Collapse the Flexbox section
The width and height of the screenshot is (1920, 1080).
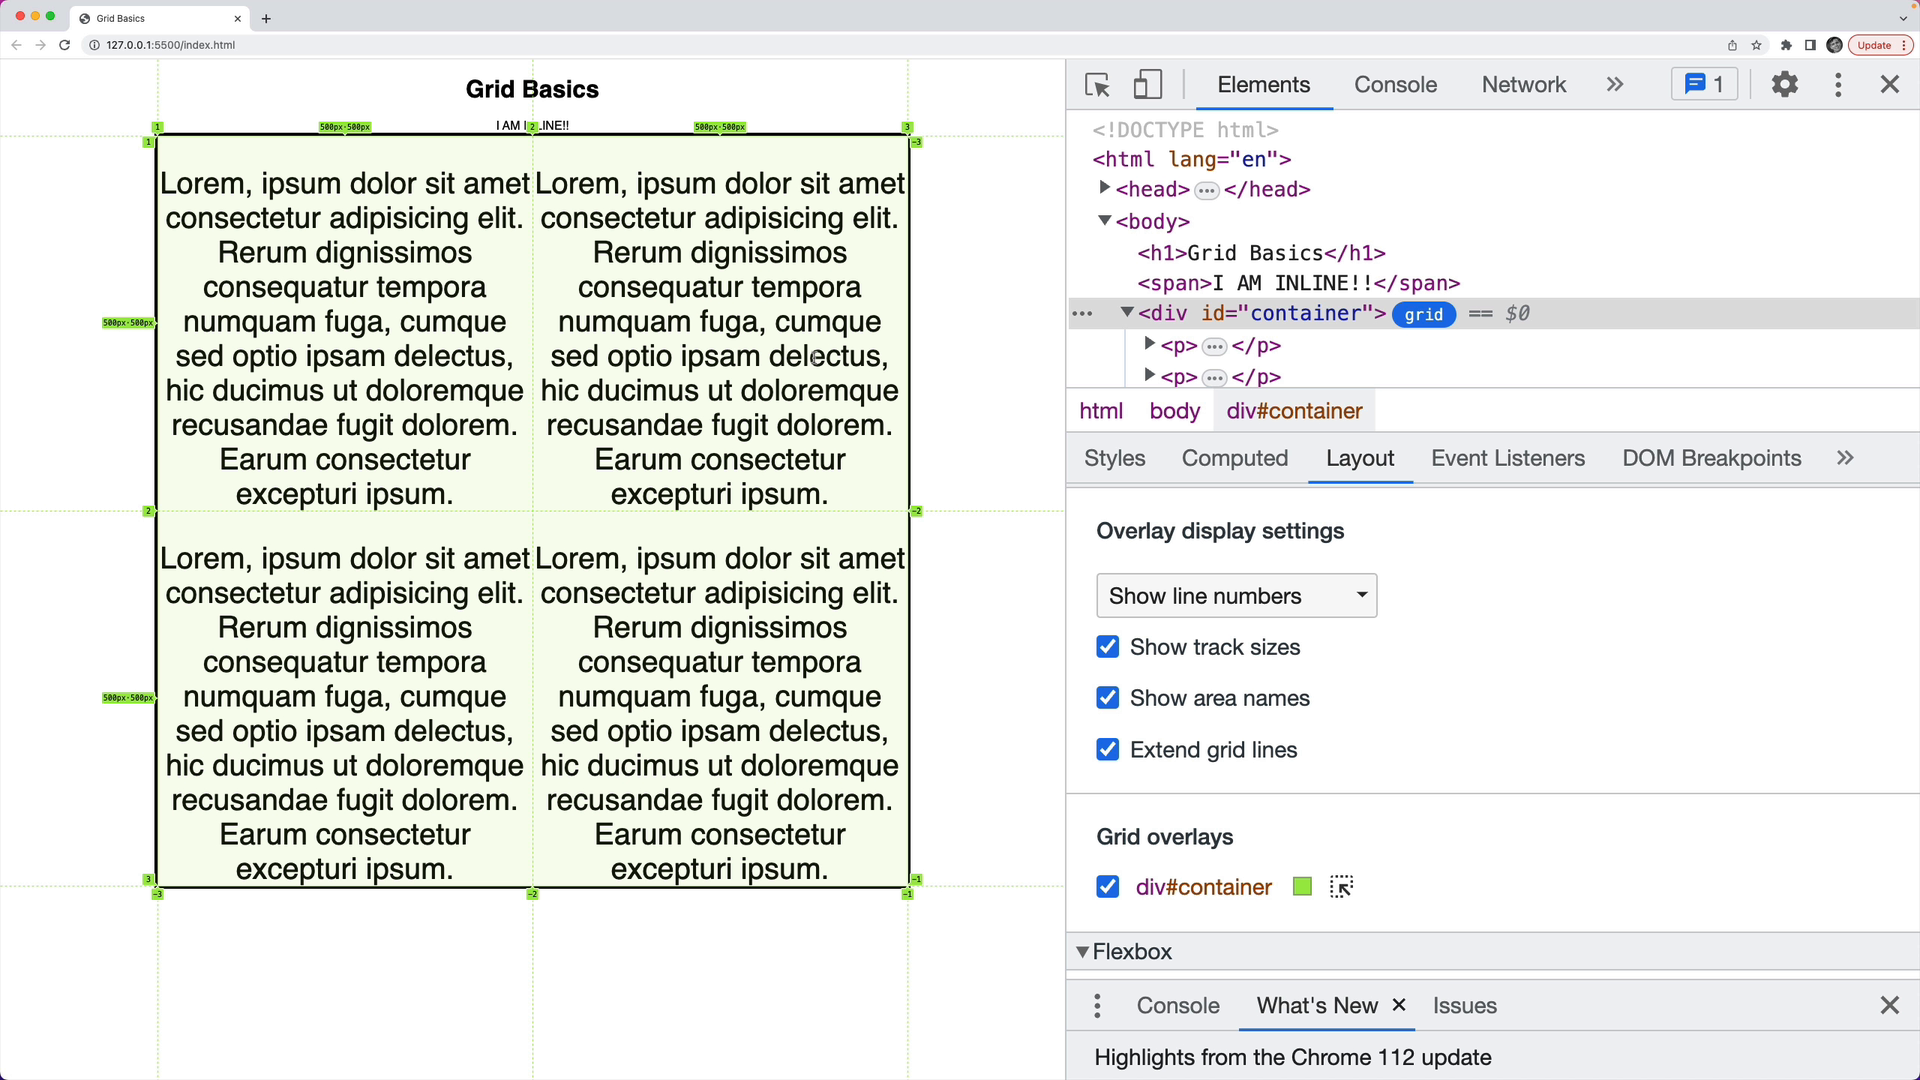point(1083,952)
